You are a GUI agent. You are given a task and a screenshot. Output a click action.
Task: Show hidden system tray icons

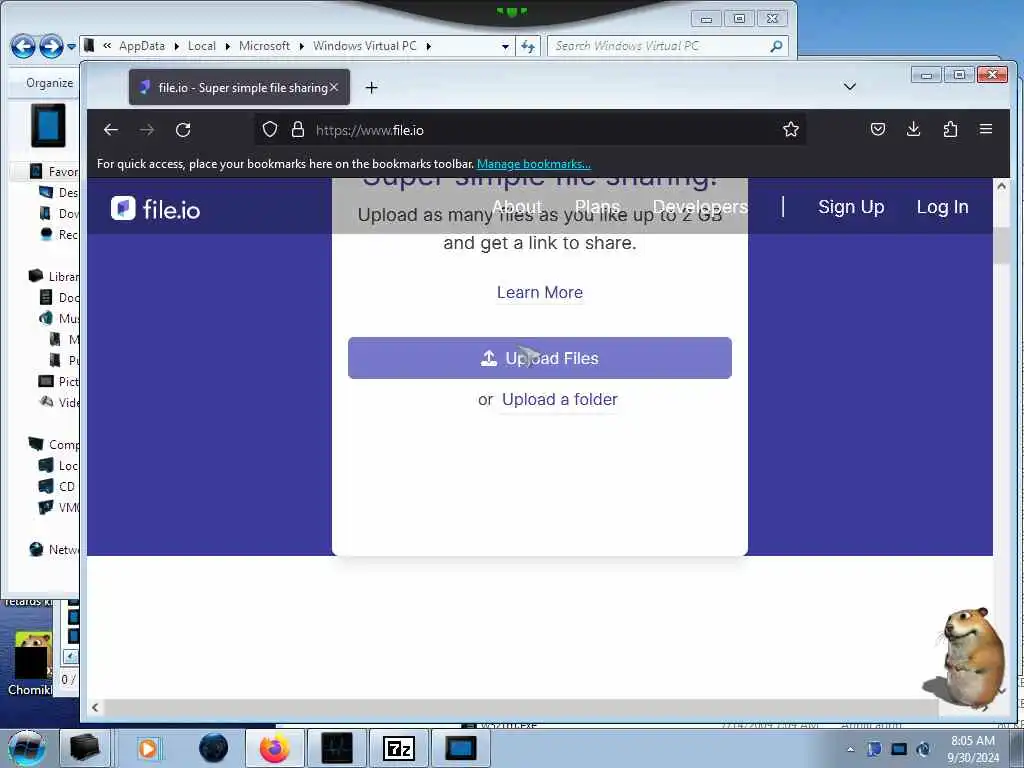850,749
